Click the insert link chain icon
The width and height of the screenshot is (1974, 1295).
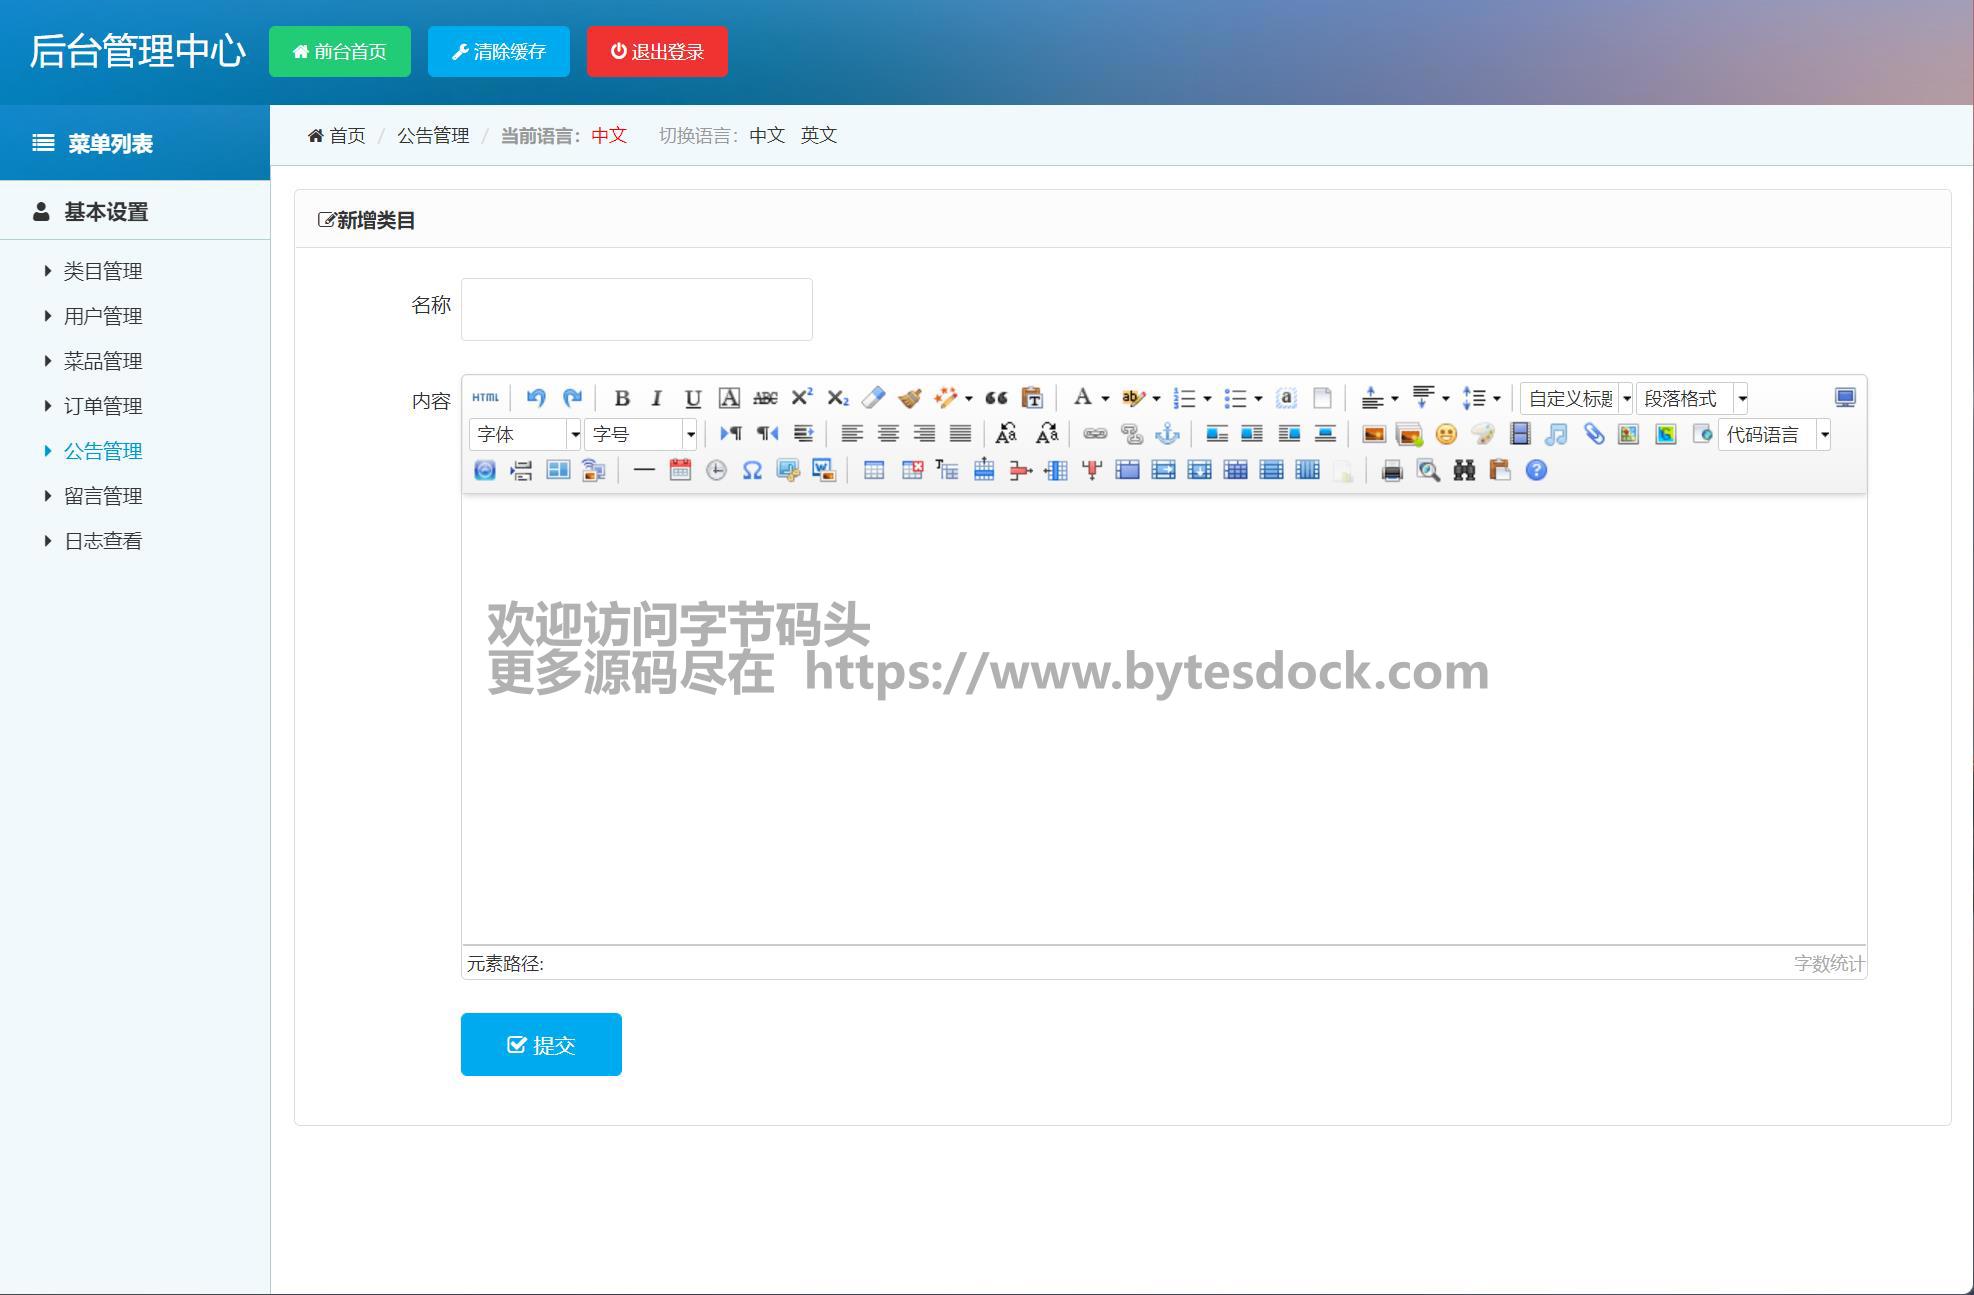(1095, 434)
